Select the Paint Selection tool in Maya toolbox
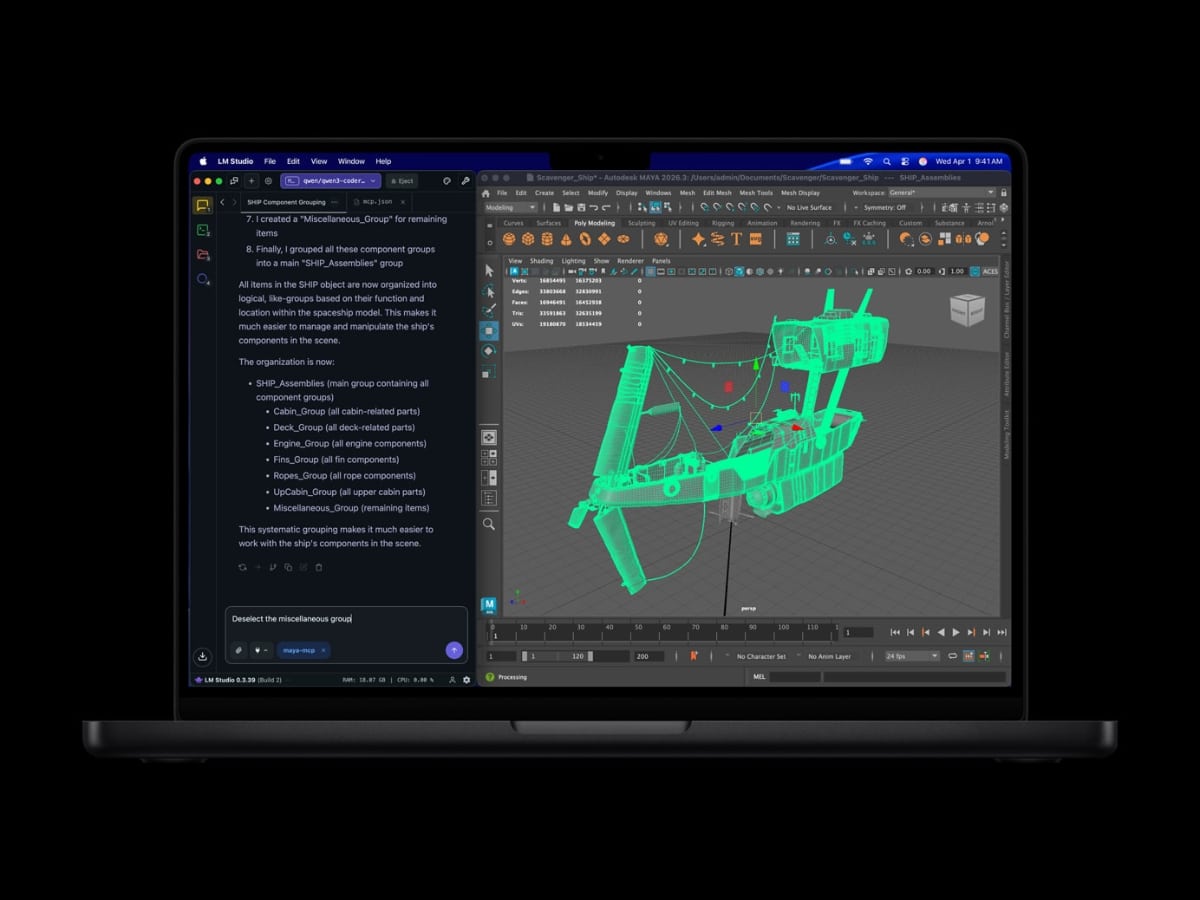 click(489, 310)
